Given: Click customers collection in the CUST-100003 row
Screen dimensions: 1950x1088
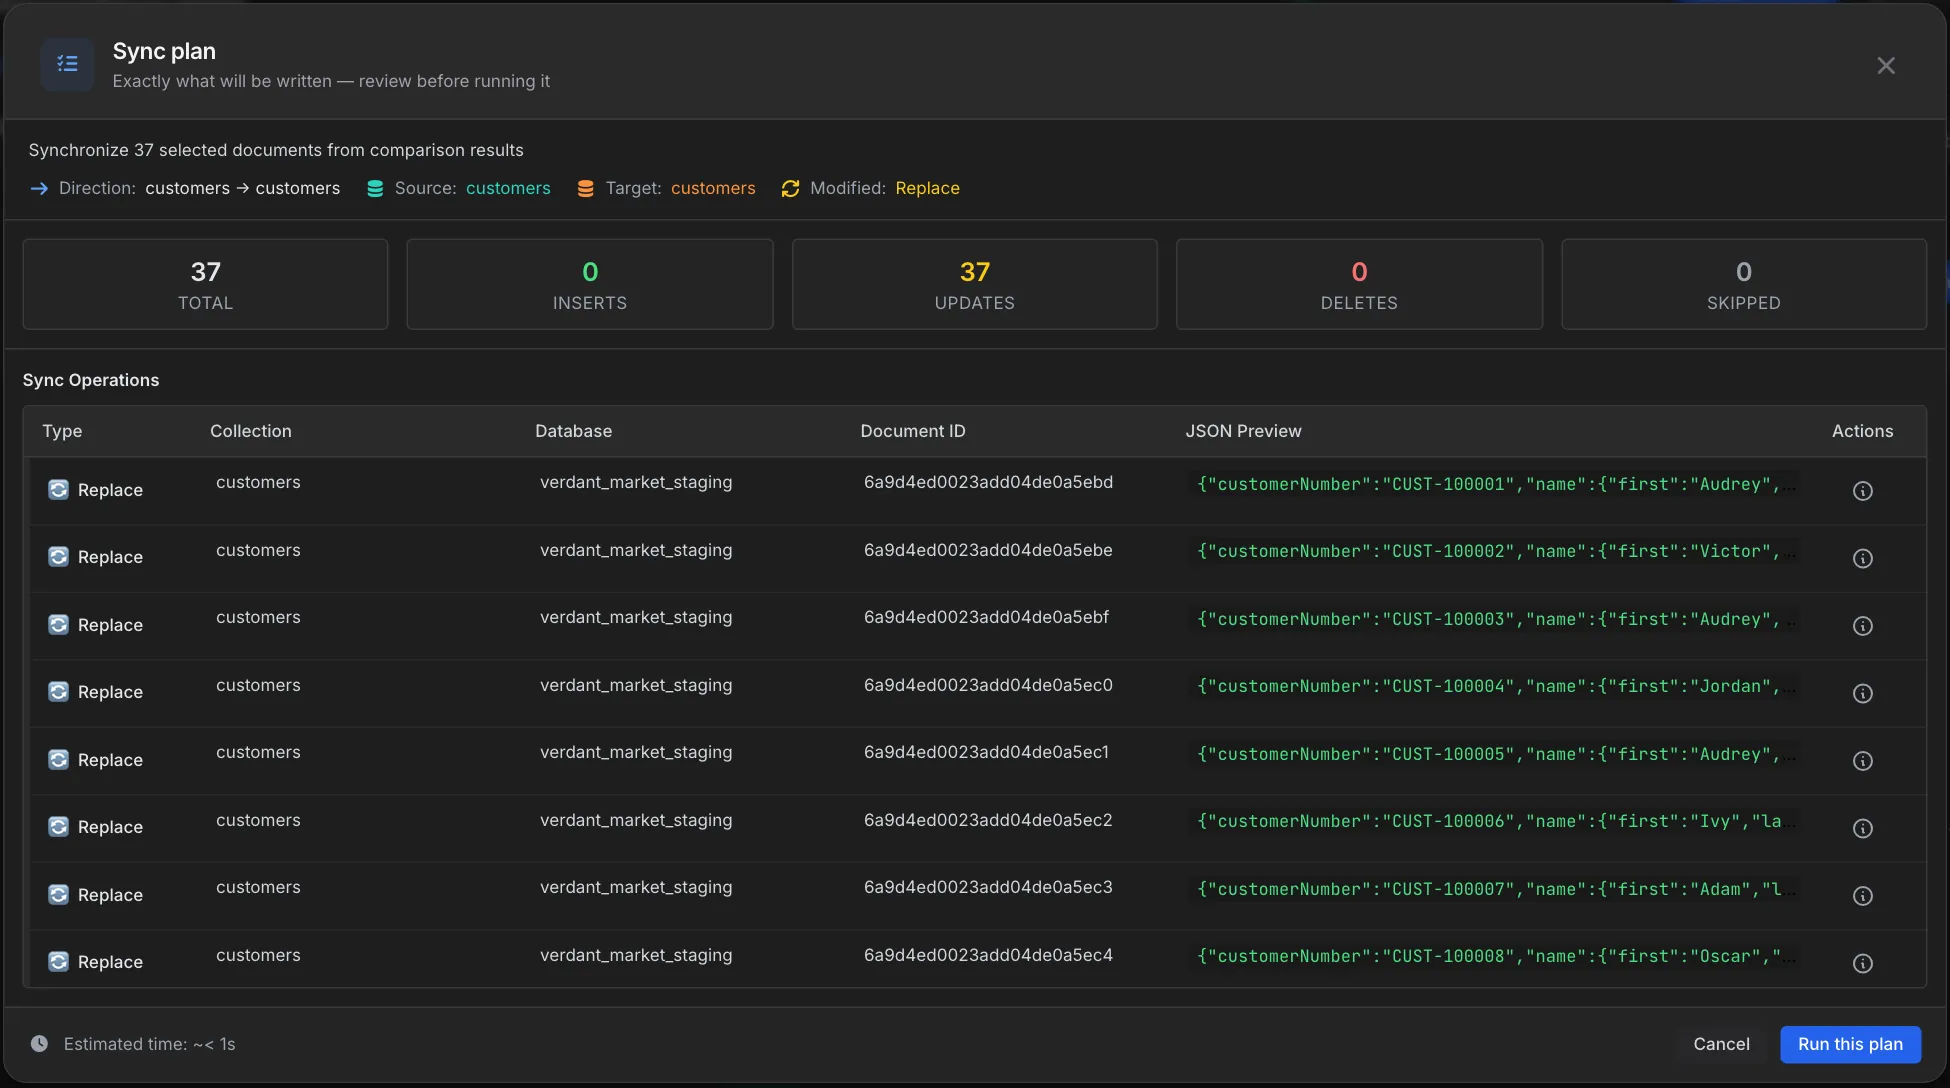Looking at the screenshot, I should (x=258, y=617).
